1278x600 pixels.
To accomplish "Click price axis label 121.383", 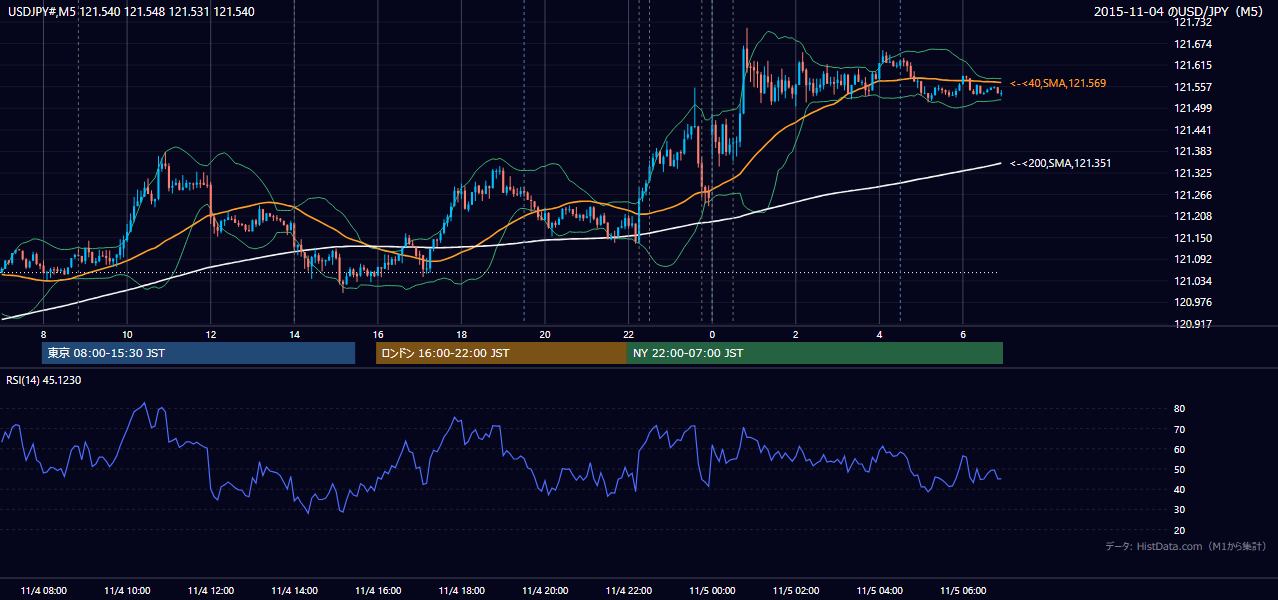I will pyautogui.click(x=1193, y=151).
